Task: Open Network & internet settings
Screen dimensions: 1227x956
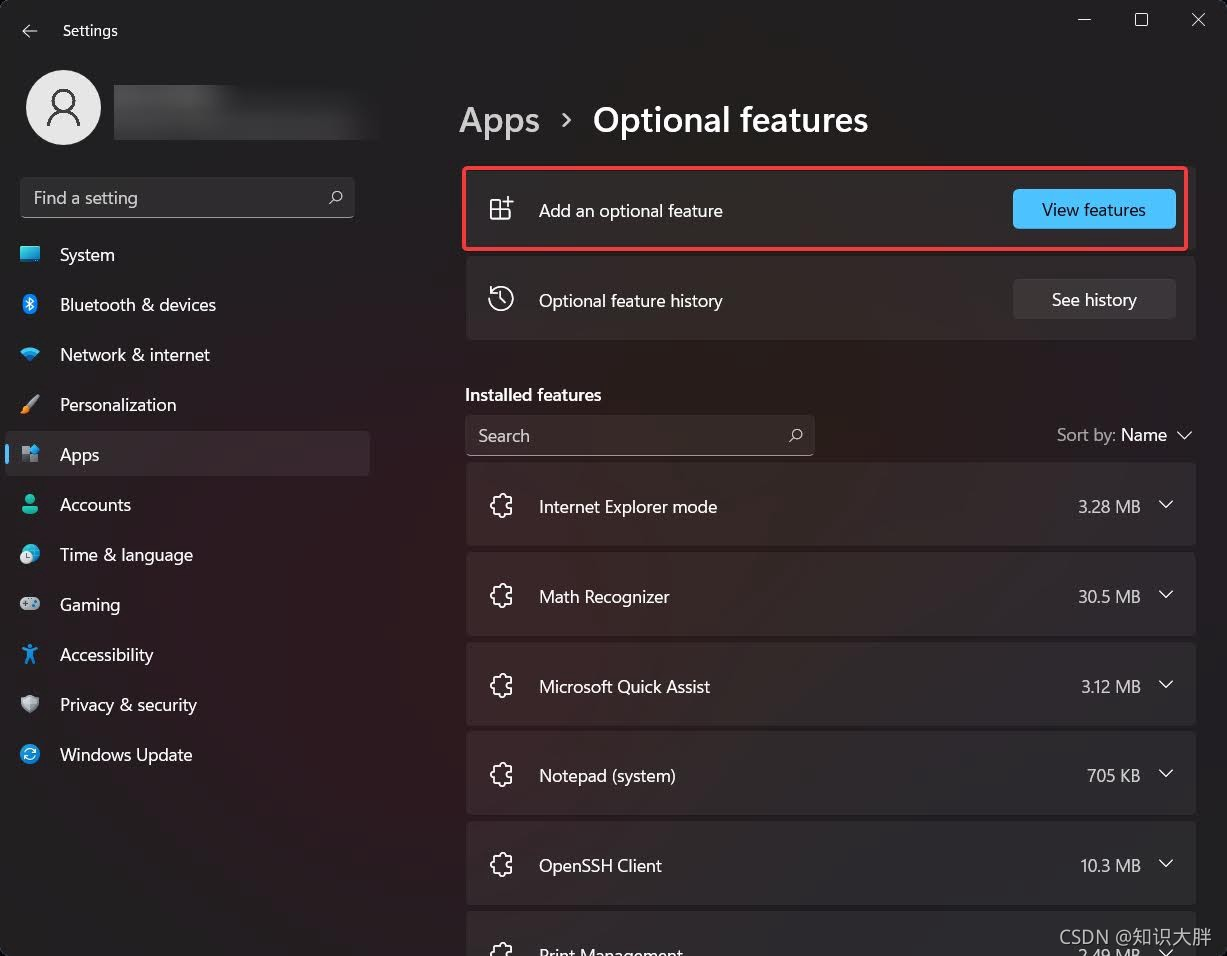Action: click(x=187, y=354)
